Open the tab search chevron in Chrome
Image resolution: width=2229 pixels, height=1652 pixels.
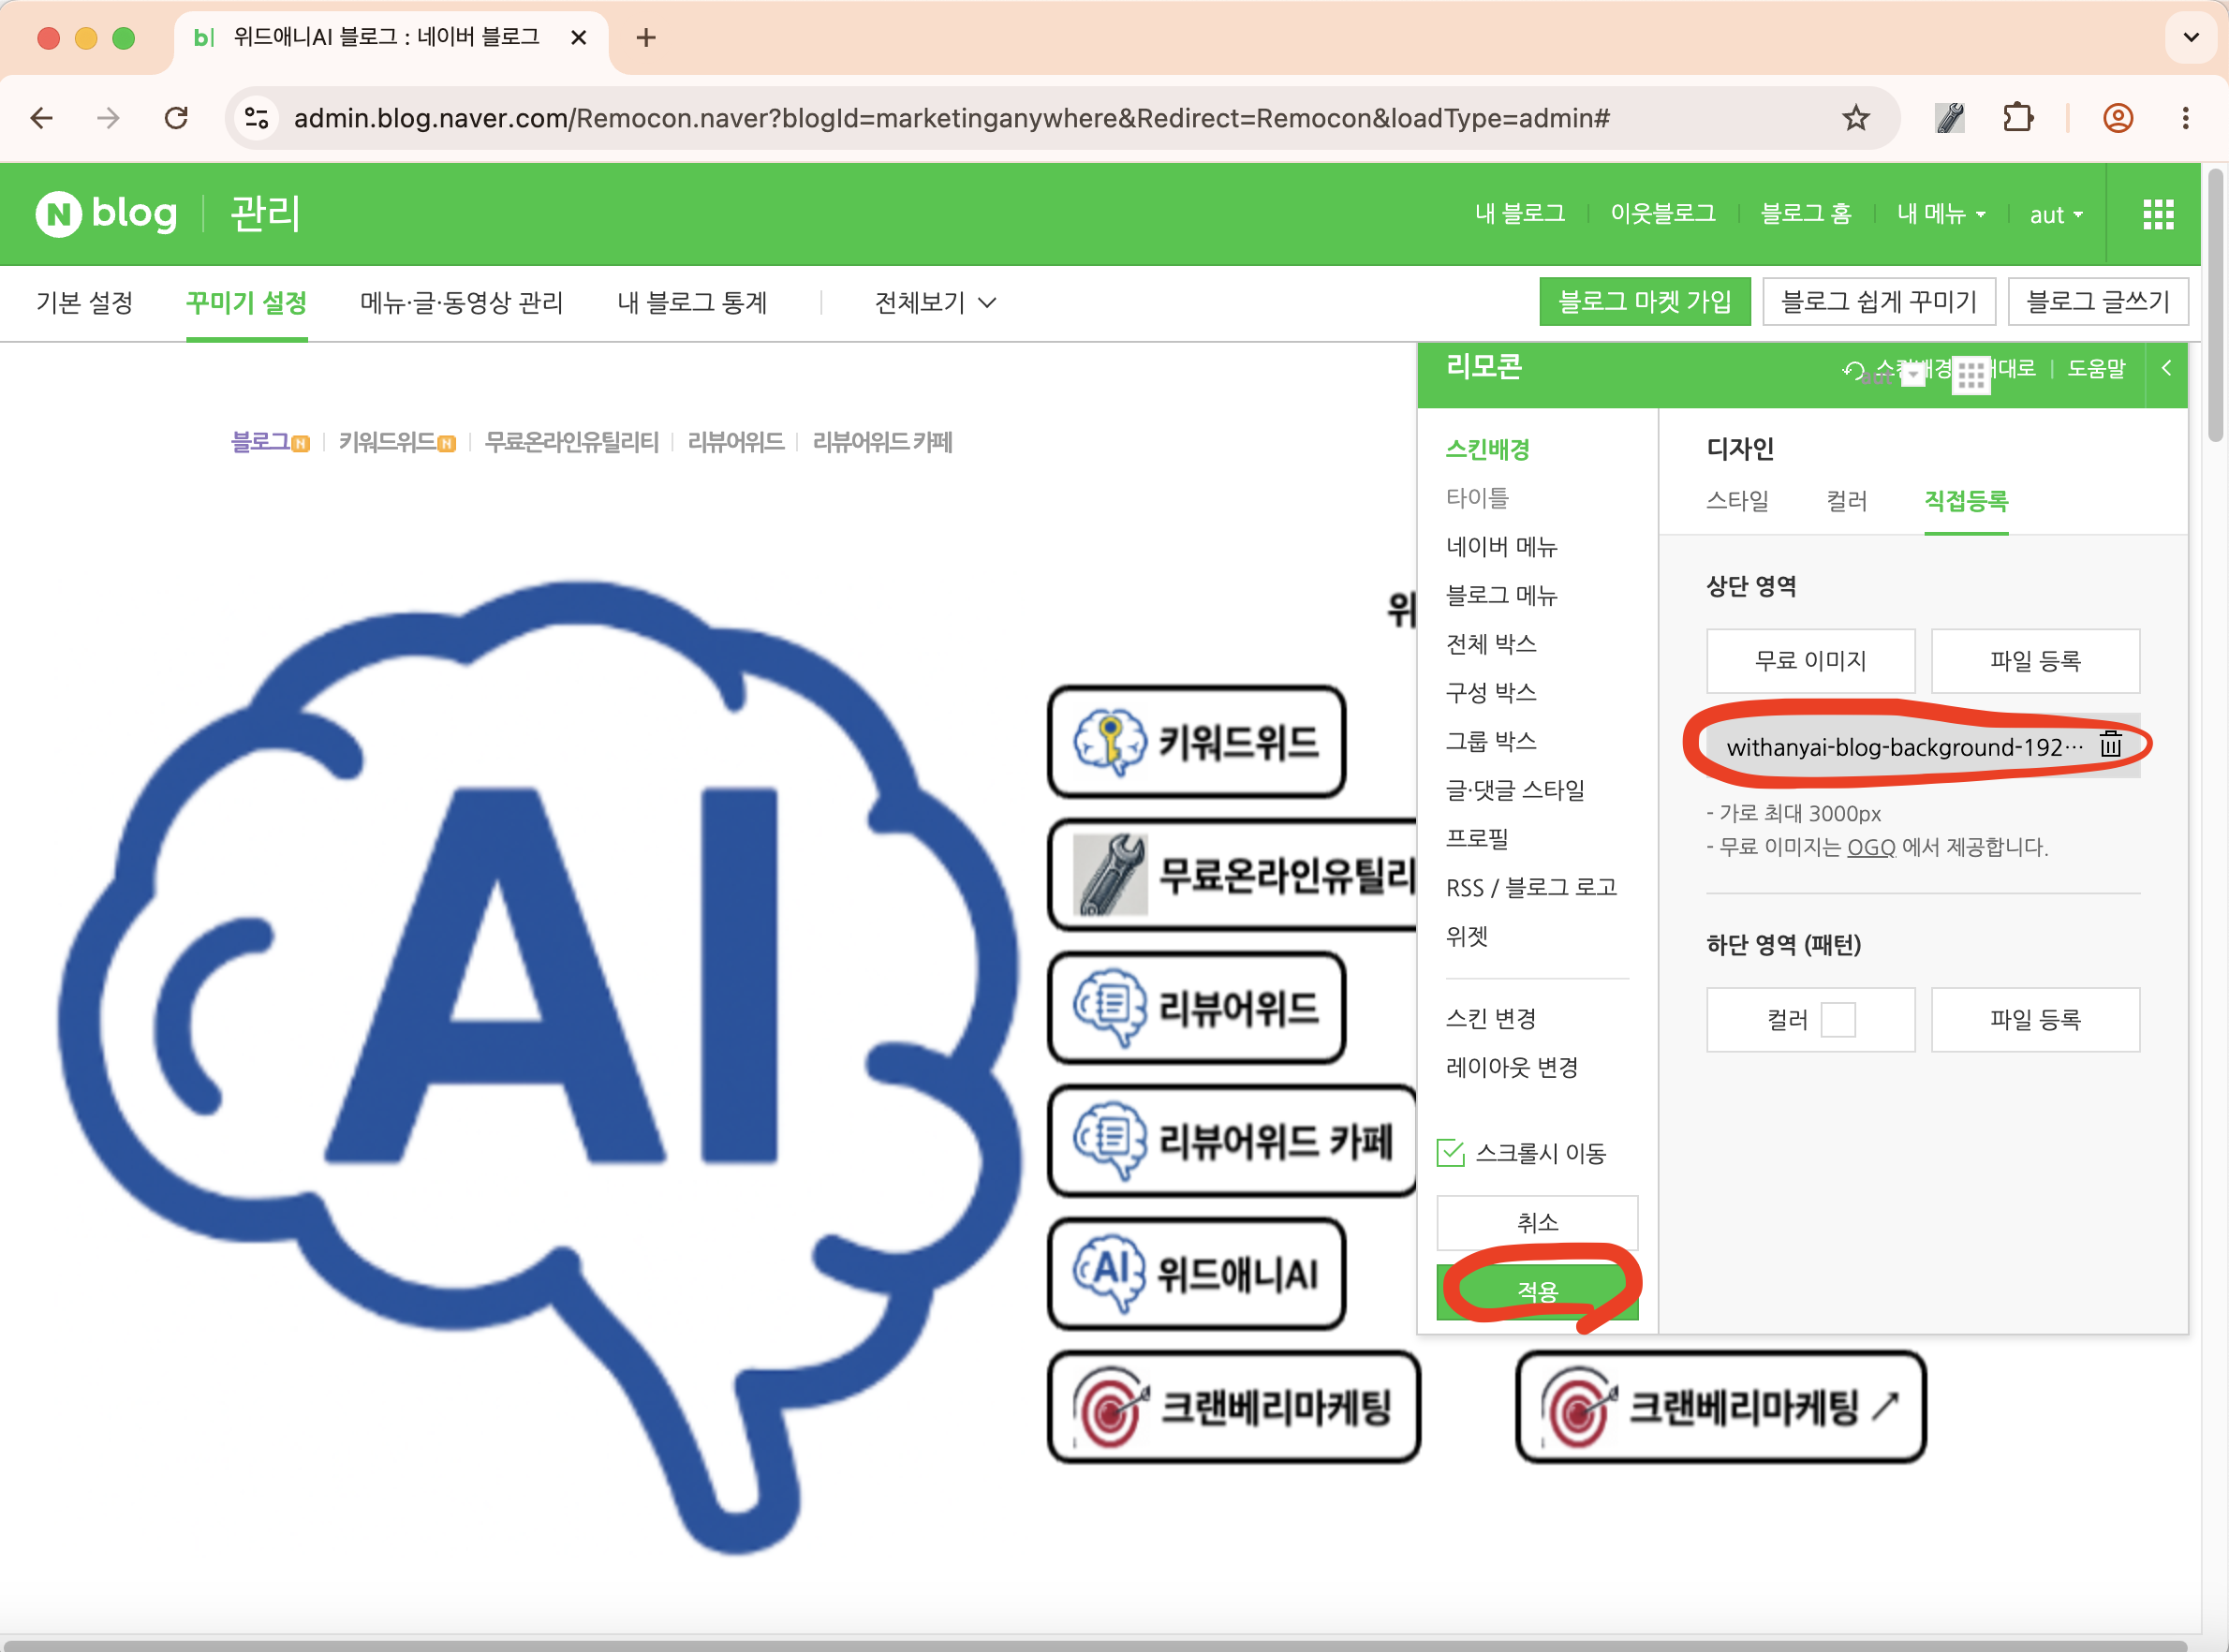[2191, 38]
